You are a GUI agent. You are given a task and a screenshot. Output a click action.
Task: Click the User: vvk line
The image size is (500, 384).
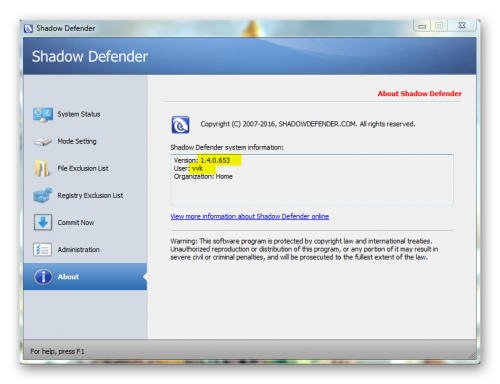pos(188,168)
